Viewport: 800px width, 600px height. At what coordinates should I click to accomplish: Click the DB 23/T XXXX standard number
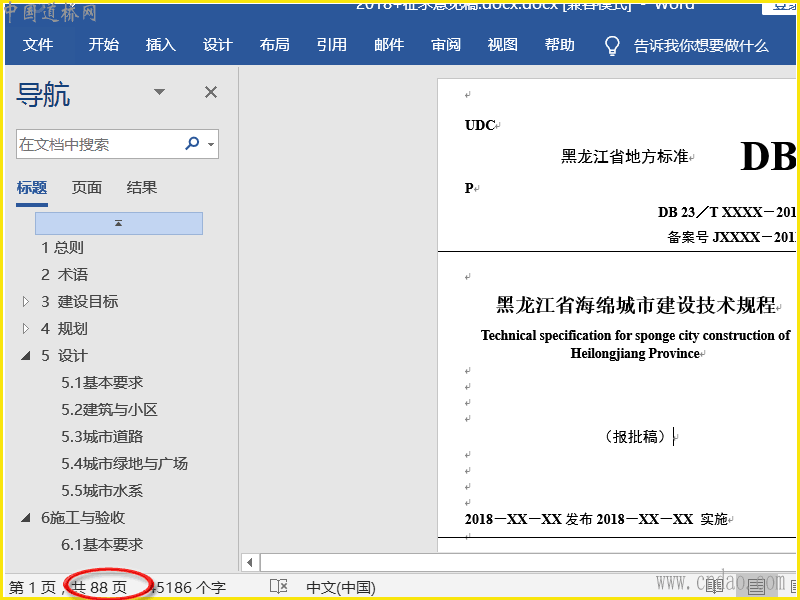tap(727, 212)
